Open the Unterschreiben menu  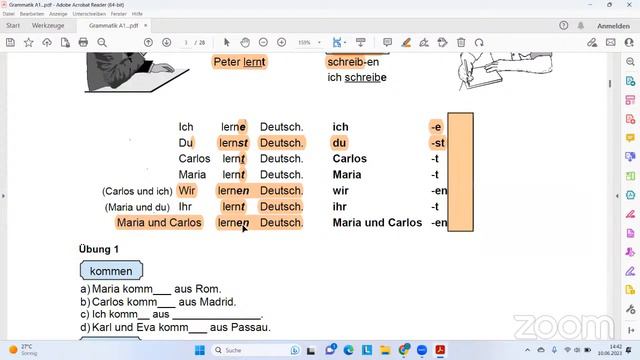pos(89,13)
